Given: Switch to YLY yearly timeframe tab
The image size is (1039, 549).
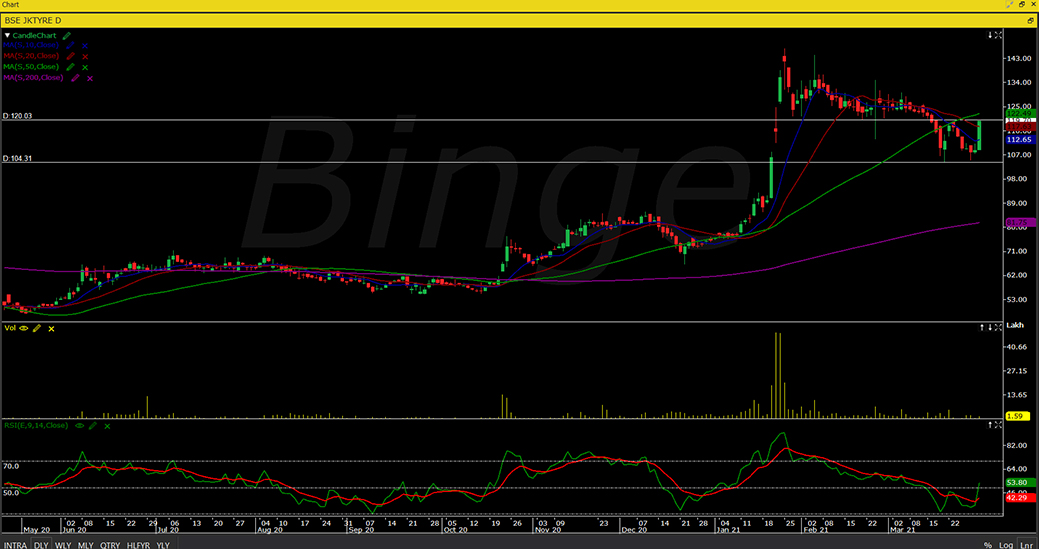Looking at the screenshot, I should pos(162,544).
